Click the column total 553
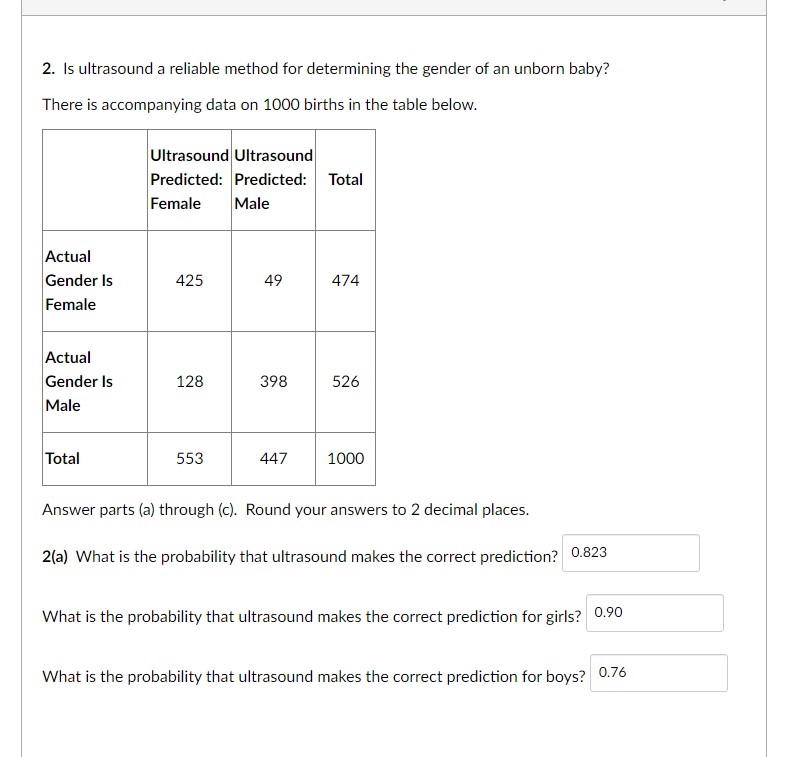 coord(189,459)
